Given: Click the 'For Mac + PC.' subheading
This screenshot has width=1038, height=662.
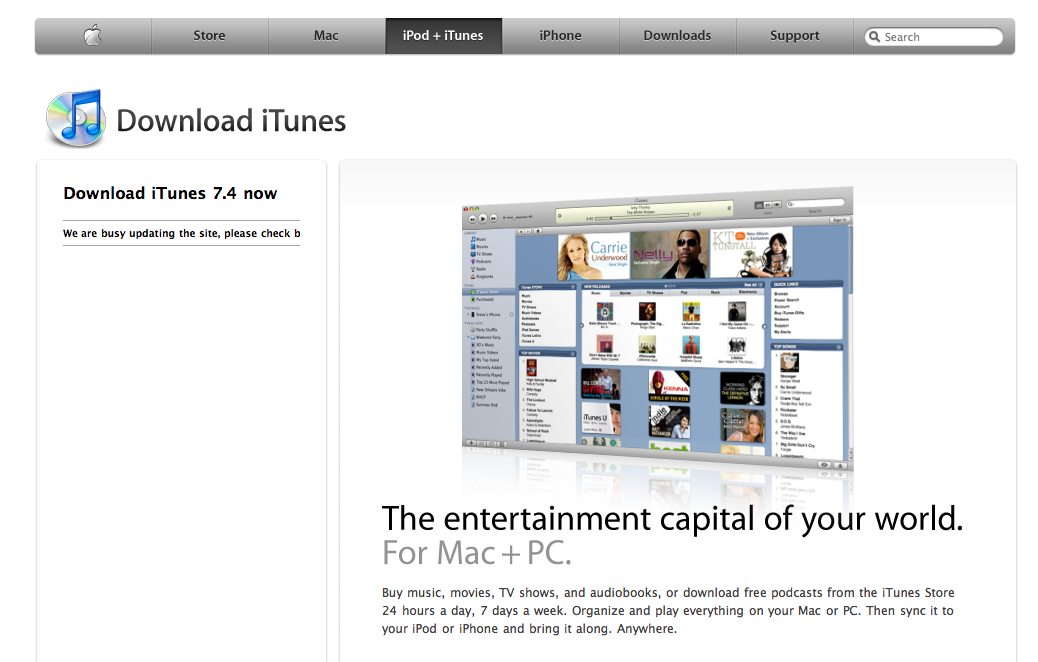Looking at the screenshot, I should coord(477,553).
